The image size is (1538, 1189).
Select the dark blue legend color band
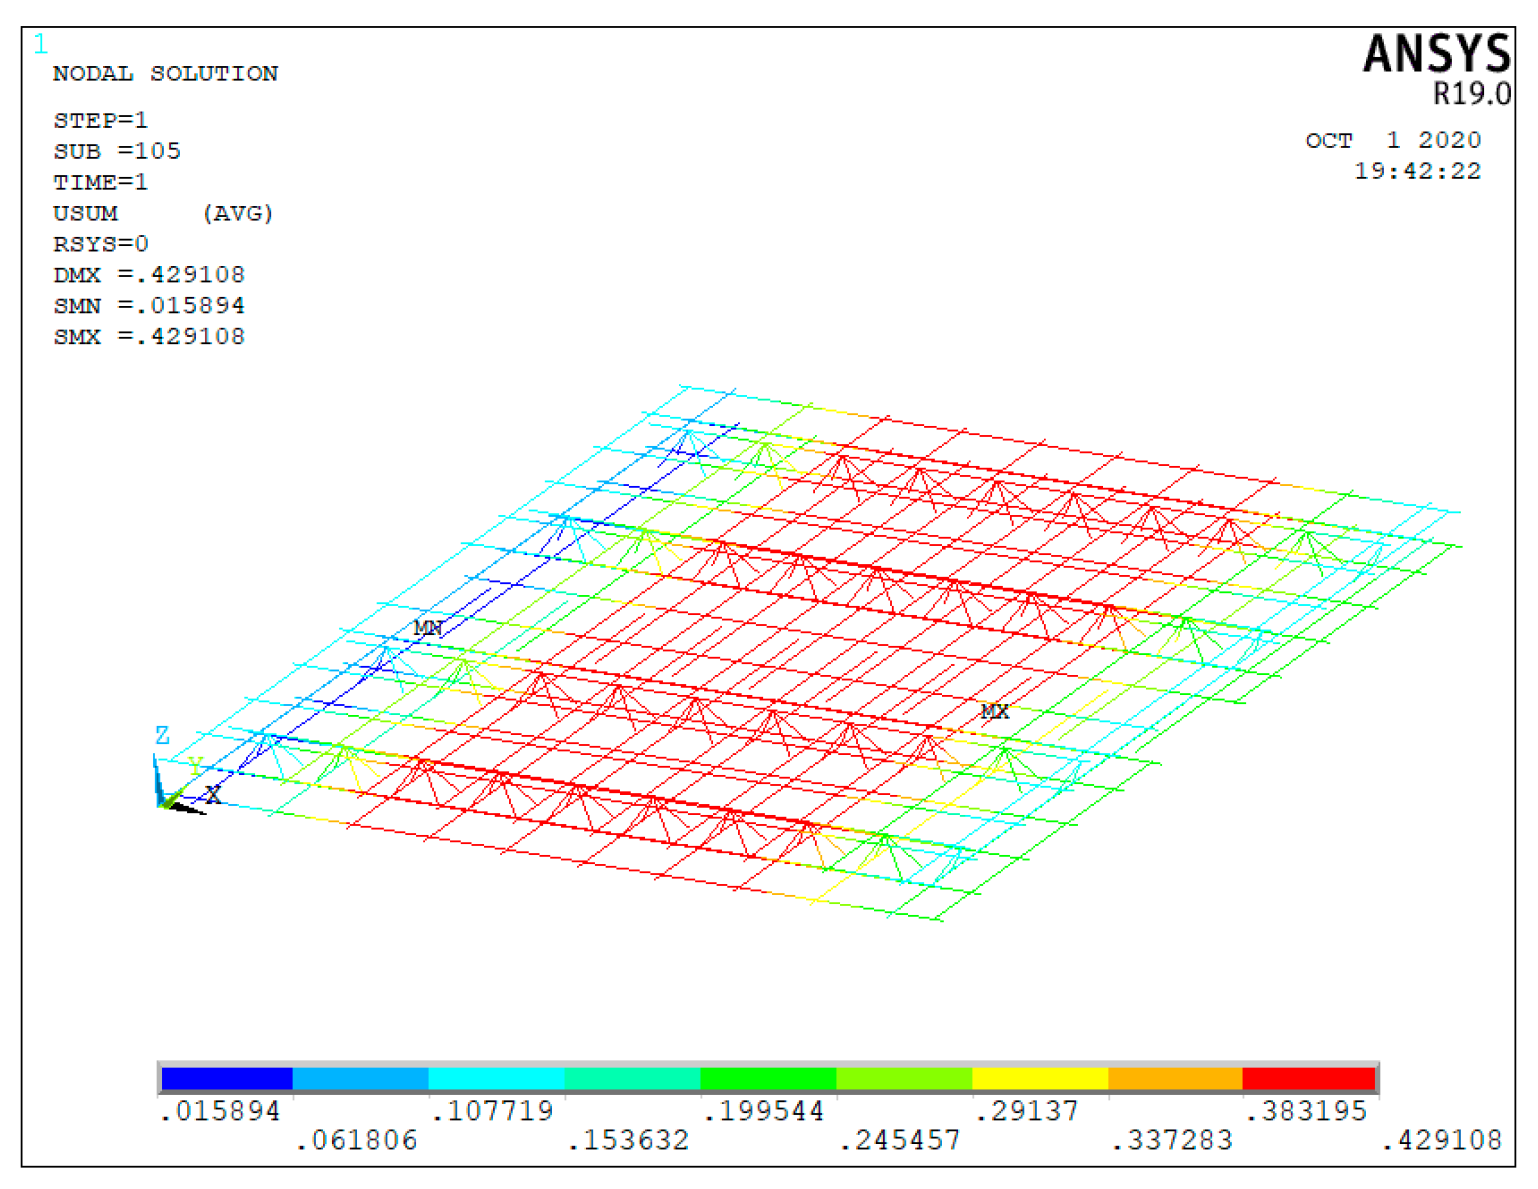pyautogui.click(x=227, y=1078)
